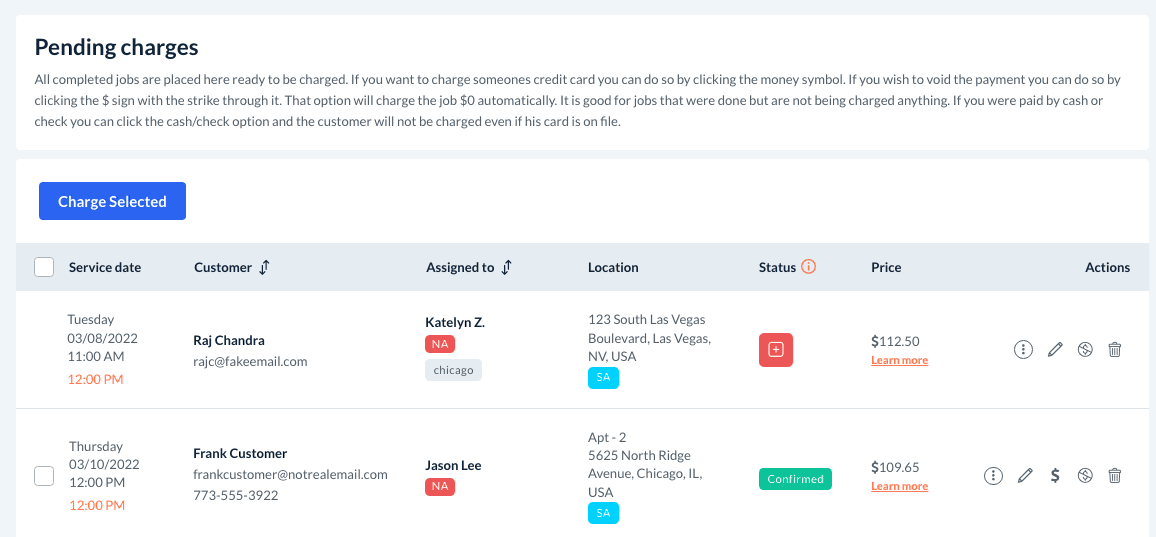Open Learn more under the $112.50 price

click(899, 361)
